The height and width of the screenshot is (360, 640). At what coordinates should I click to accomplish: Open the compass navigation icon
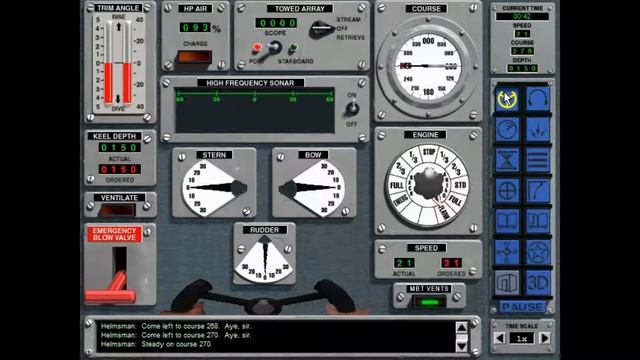click(507, 252)
